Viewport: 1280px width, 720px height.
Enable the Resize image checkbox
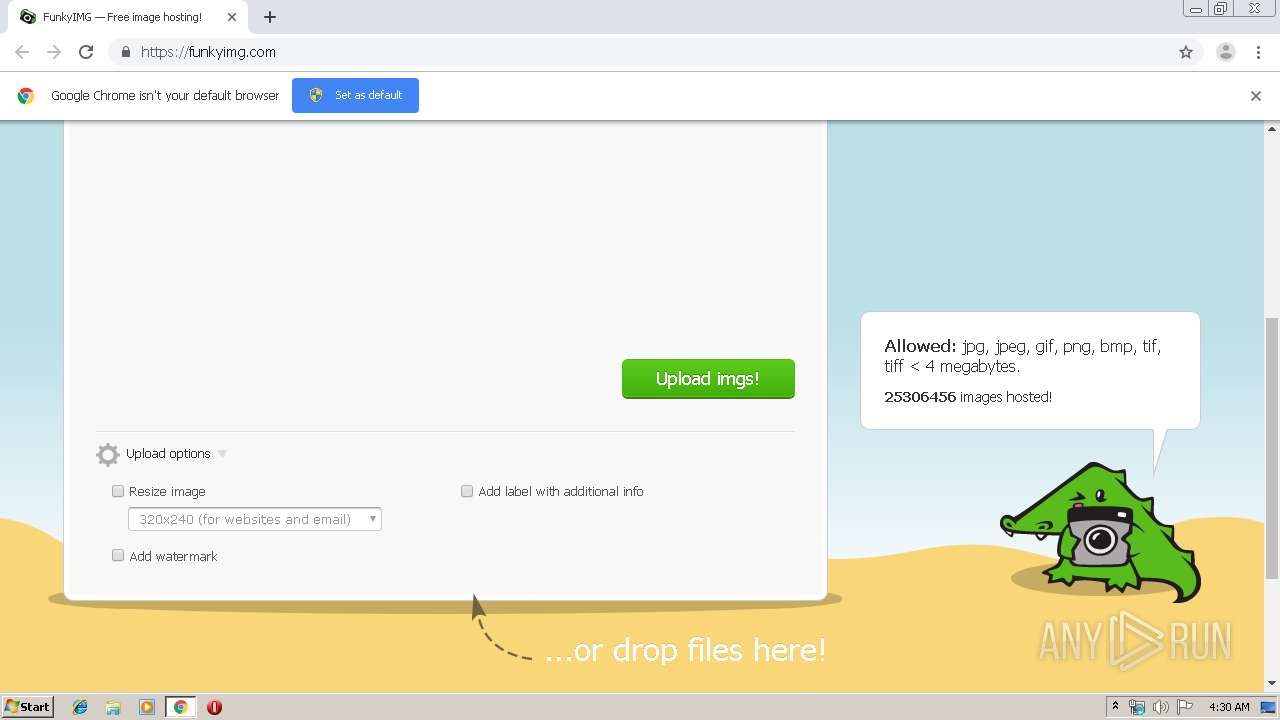point(118,491)
